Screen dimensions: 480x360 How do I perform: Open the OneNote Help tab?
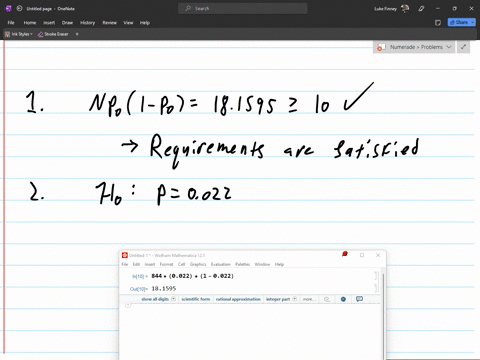coord(145,23)
